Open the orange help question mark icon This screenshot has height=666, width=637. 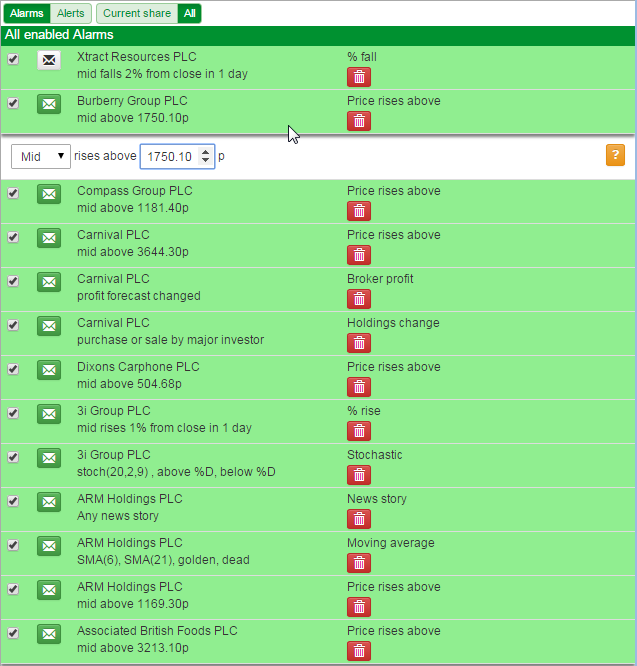click(x=615, y=155)
